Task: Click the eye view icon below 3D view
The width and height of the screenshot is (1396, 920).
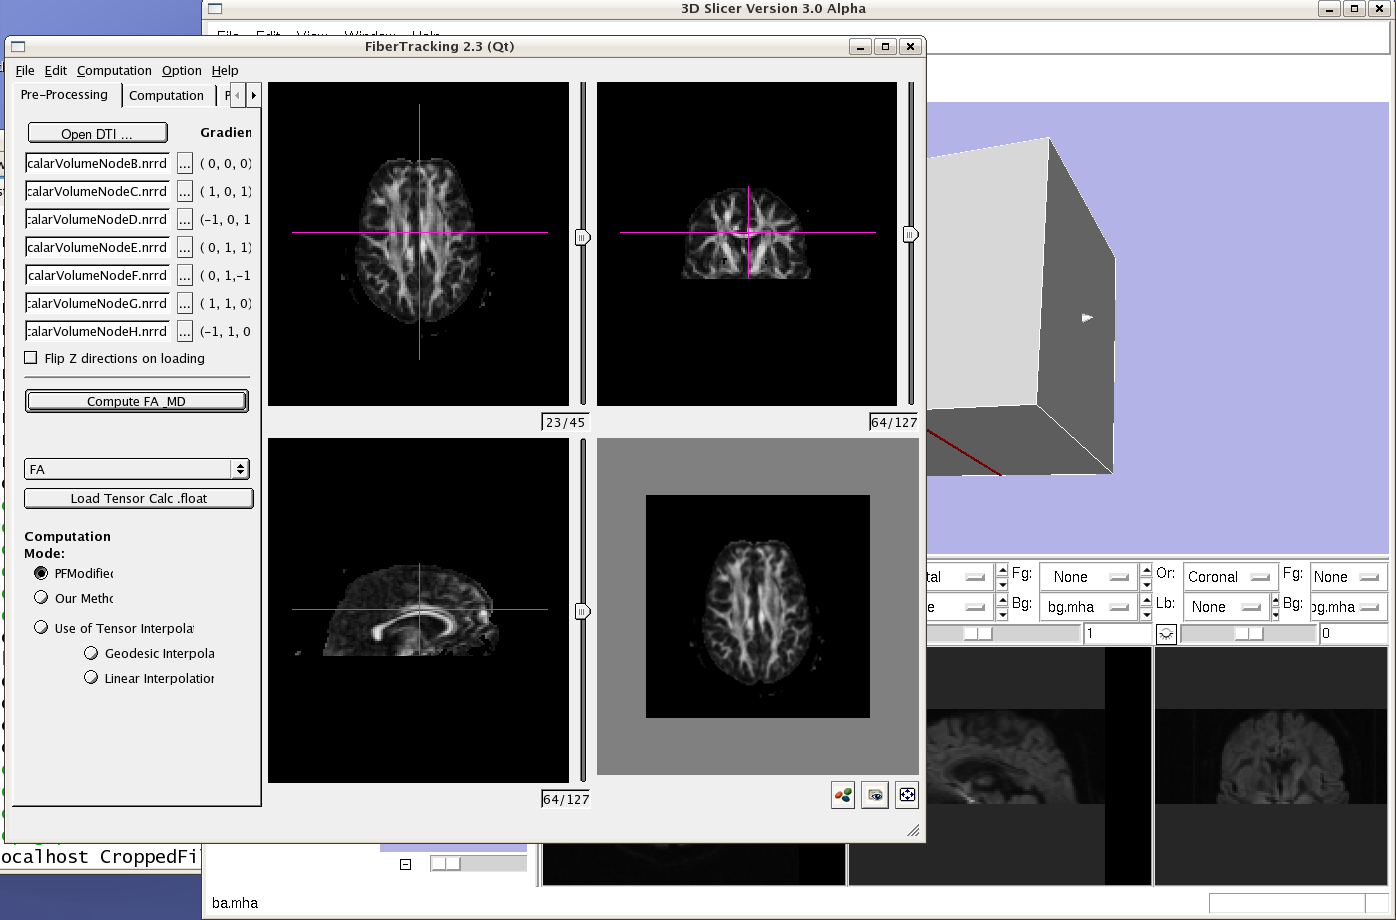Action: [875, 795]
